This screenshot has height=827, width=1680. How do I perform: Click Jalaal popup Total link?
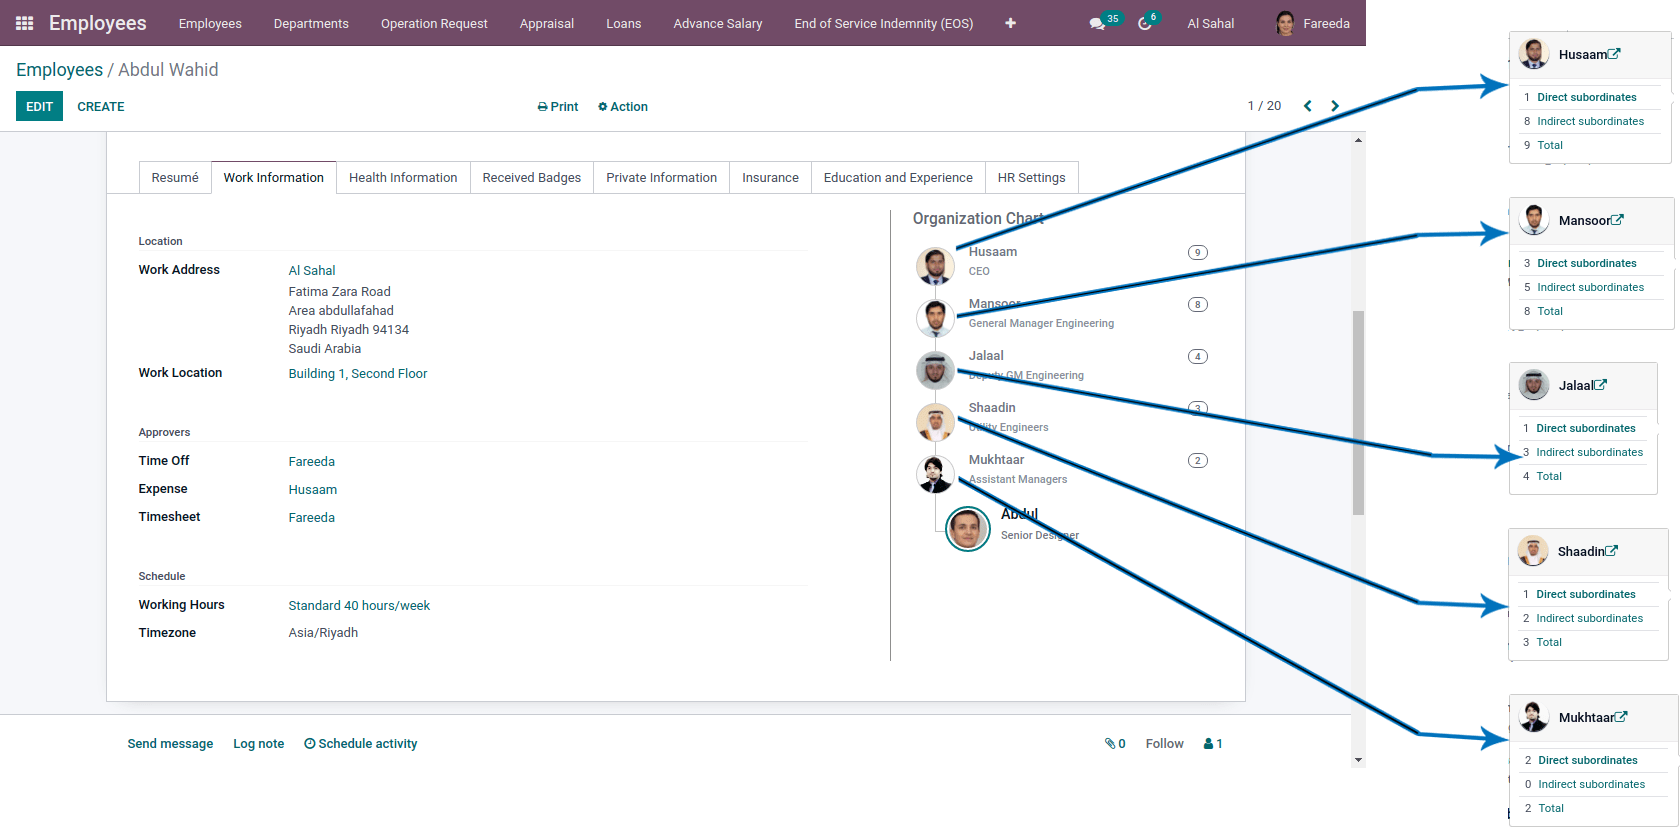1549,476
